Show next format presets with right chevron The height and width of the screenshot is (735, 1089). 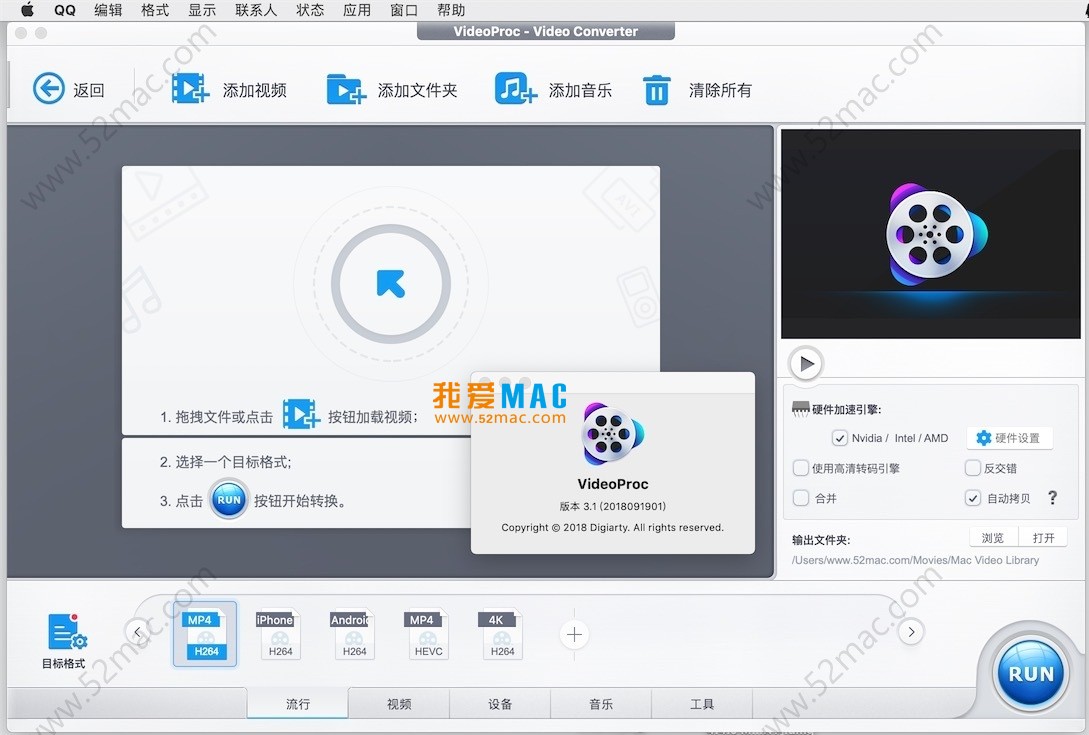pos(911,632)
